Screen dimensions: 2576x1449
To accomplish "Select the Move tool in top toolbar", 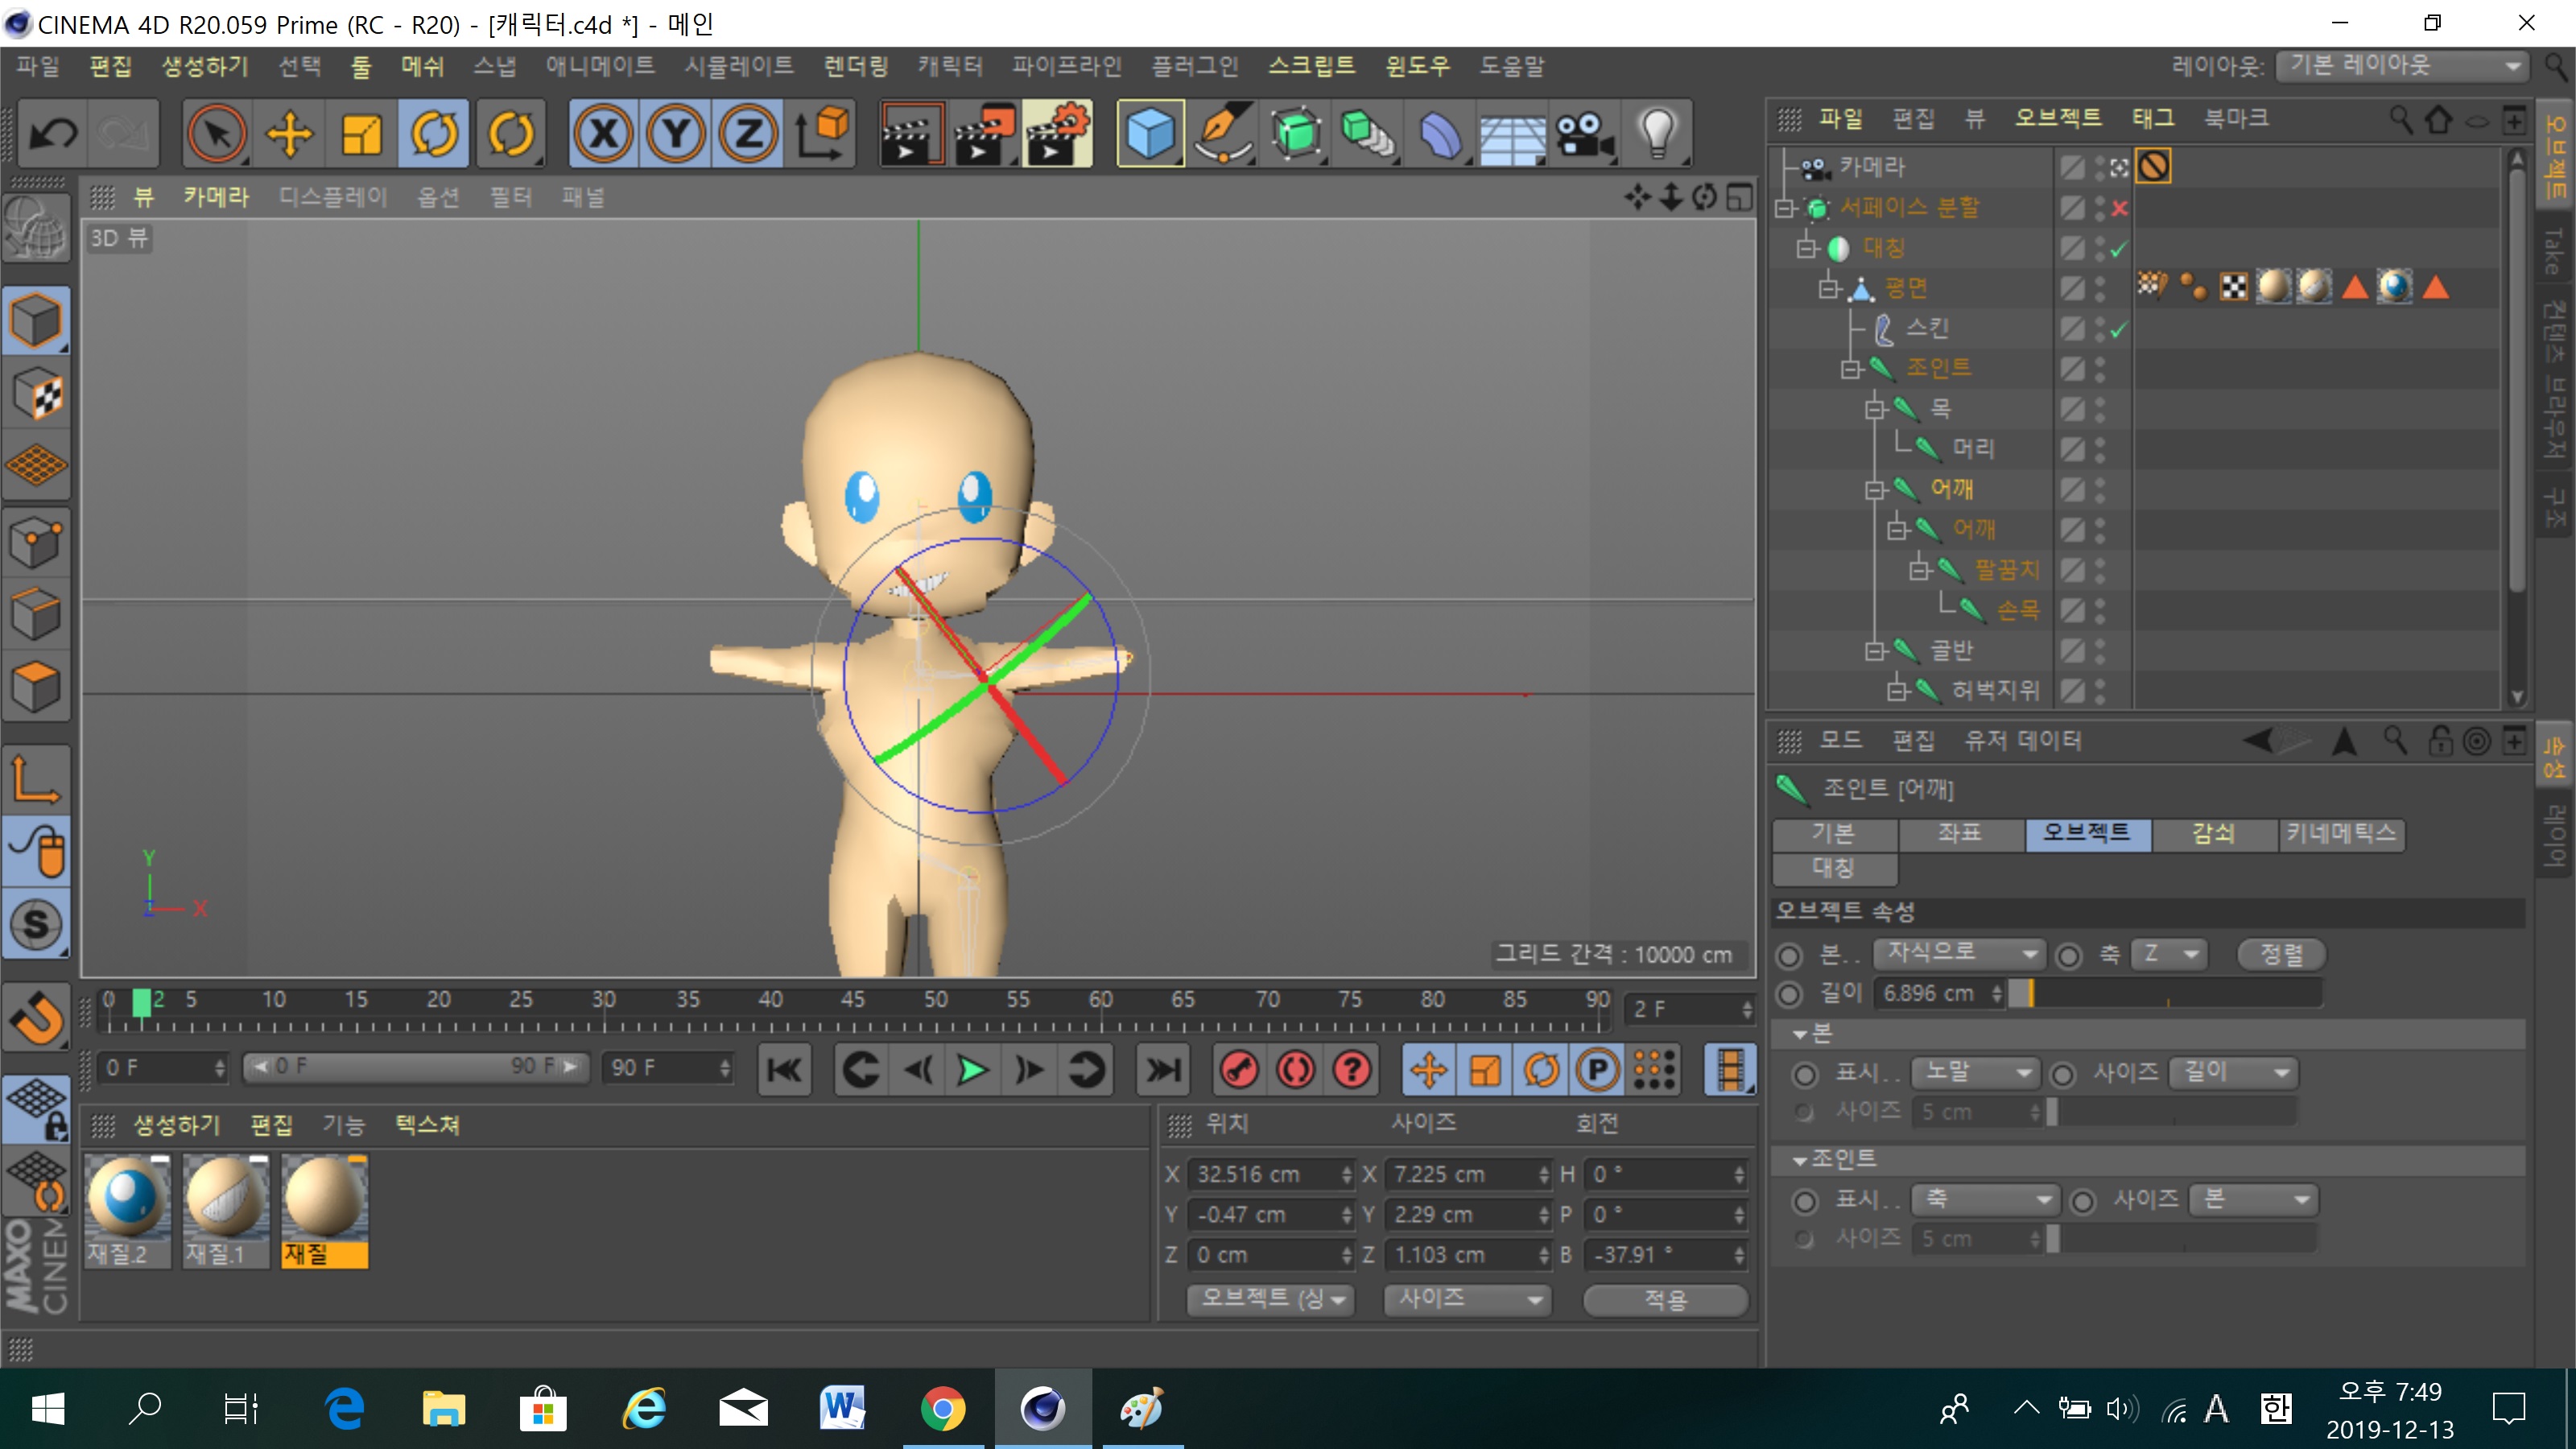I will tap(290, 133).
